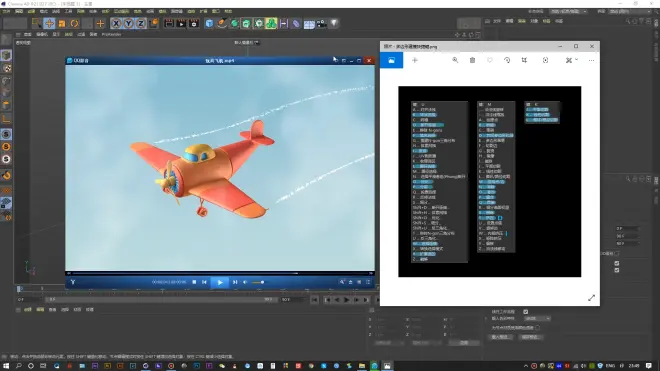Click the Photos app home collection button
This screenshot has height=371, width=660.
point(391,61)
